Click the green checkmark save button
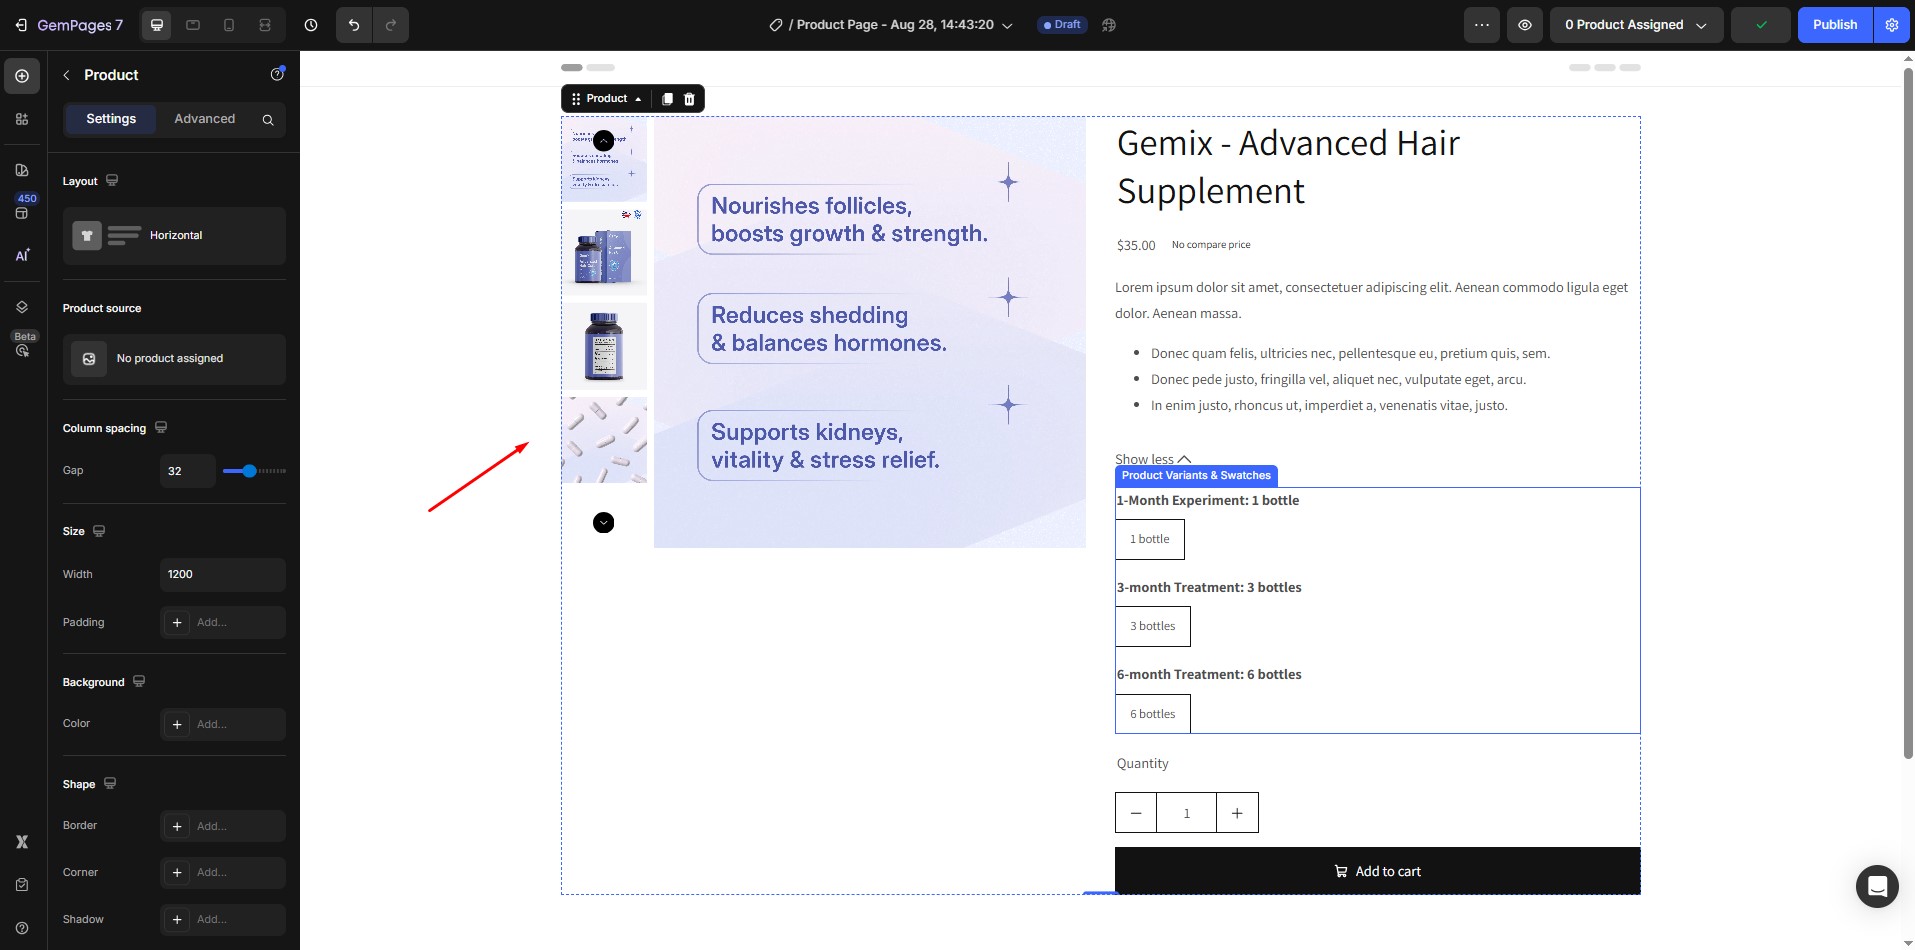The image size is (1915, 950). coord(1761,25)
